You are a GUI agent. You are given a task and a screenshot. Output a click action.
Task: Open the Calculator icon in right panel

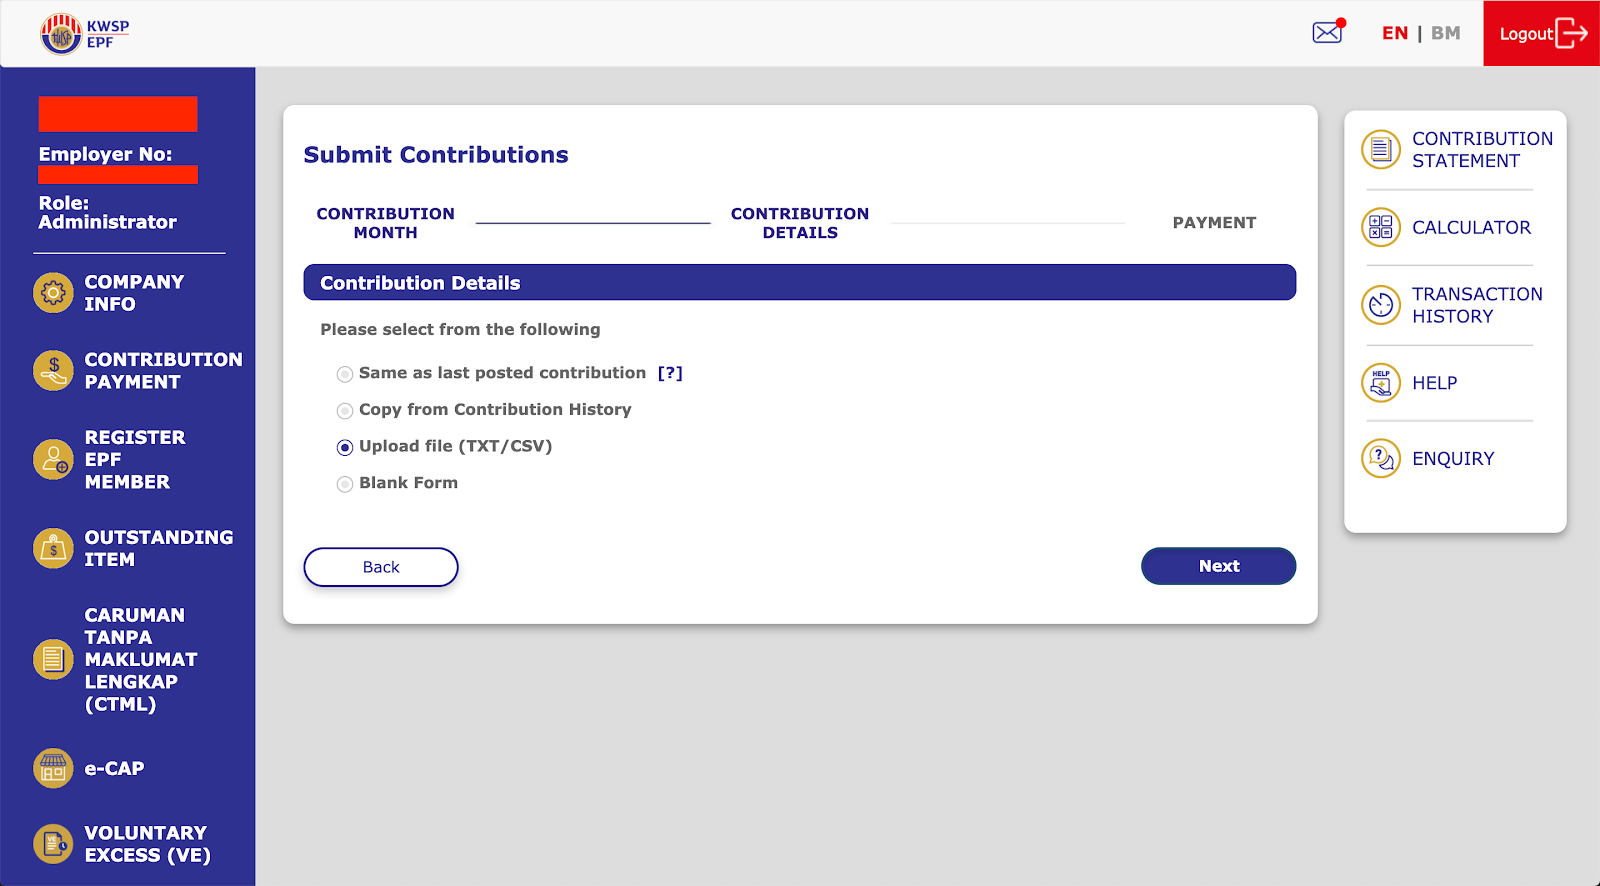1381,227
